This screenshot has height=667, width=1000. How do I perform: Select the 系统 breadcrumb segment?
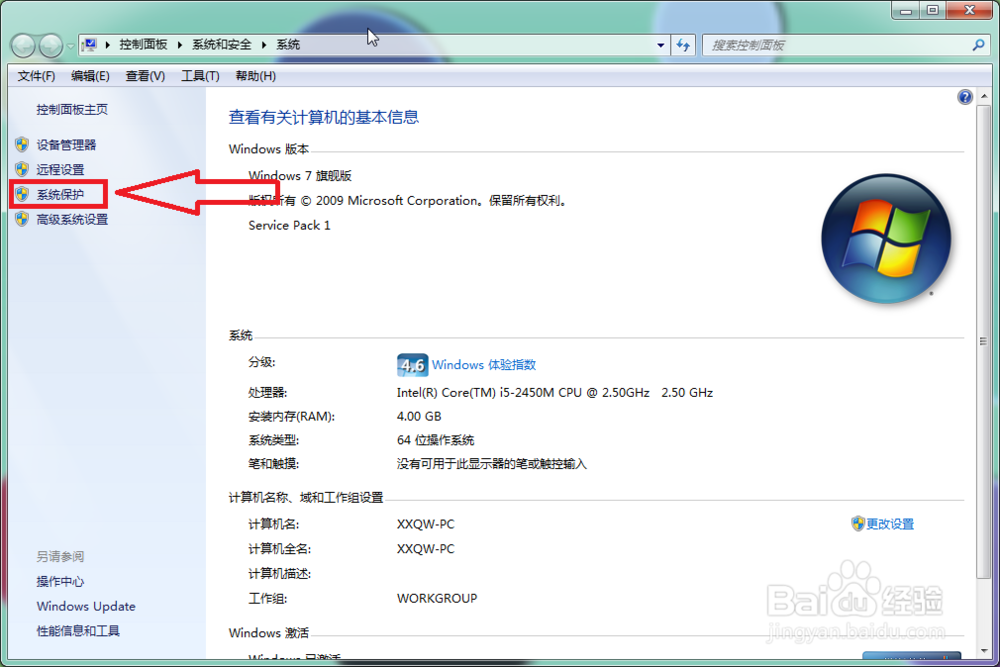click(288, 45)
